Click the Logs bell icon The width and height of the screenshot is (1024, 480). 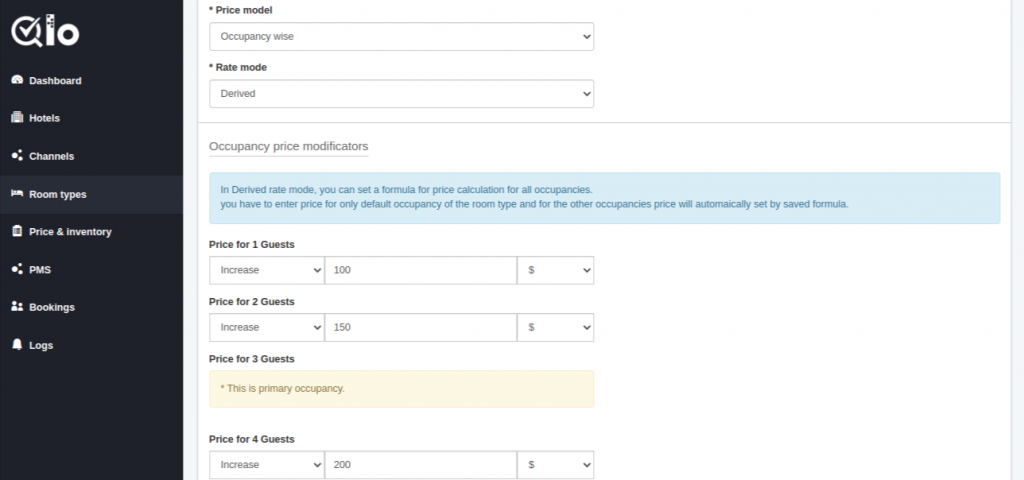tap(17, 344)
